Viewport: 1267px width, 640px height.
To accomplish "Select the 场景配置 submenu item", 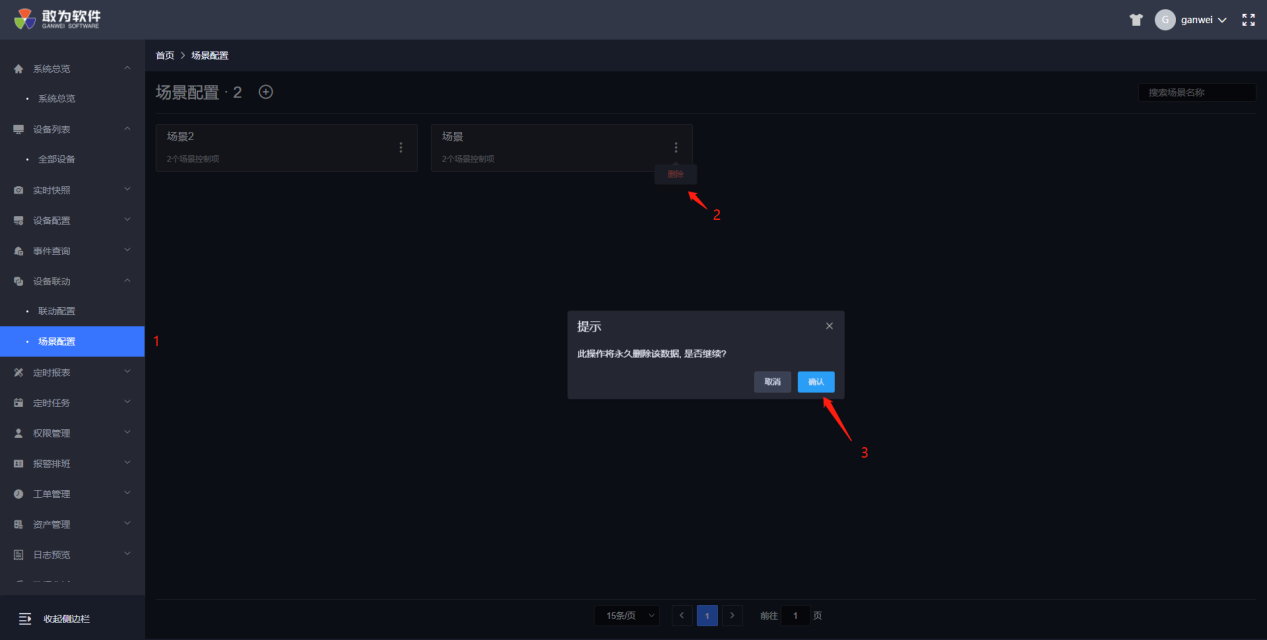I will [x=72, y=342].
